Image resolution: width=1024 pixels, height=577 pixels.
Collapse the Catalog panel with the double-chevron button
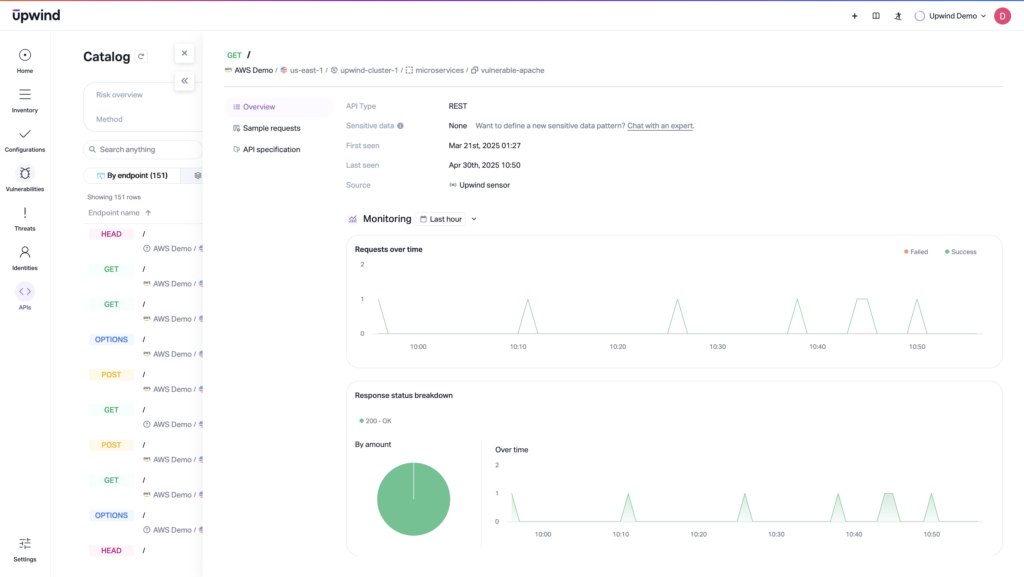[x=184, y=81]
